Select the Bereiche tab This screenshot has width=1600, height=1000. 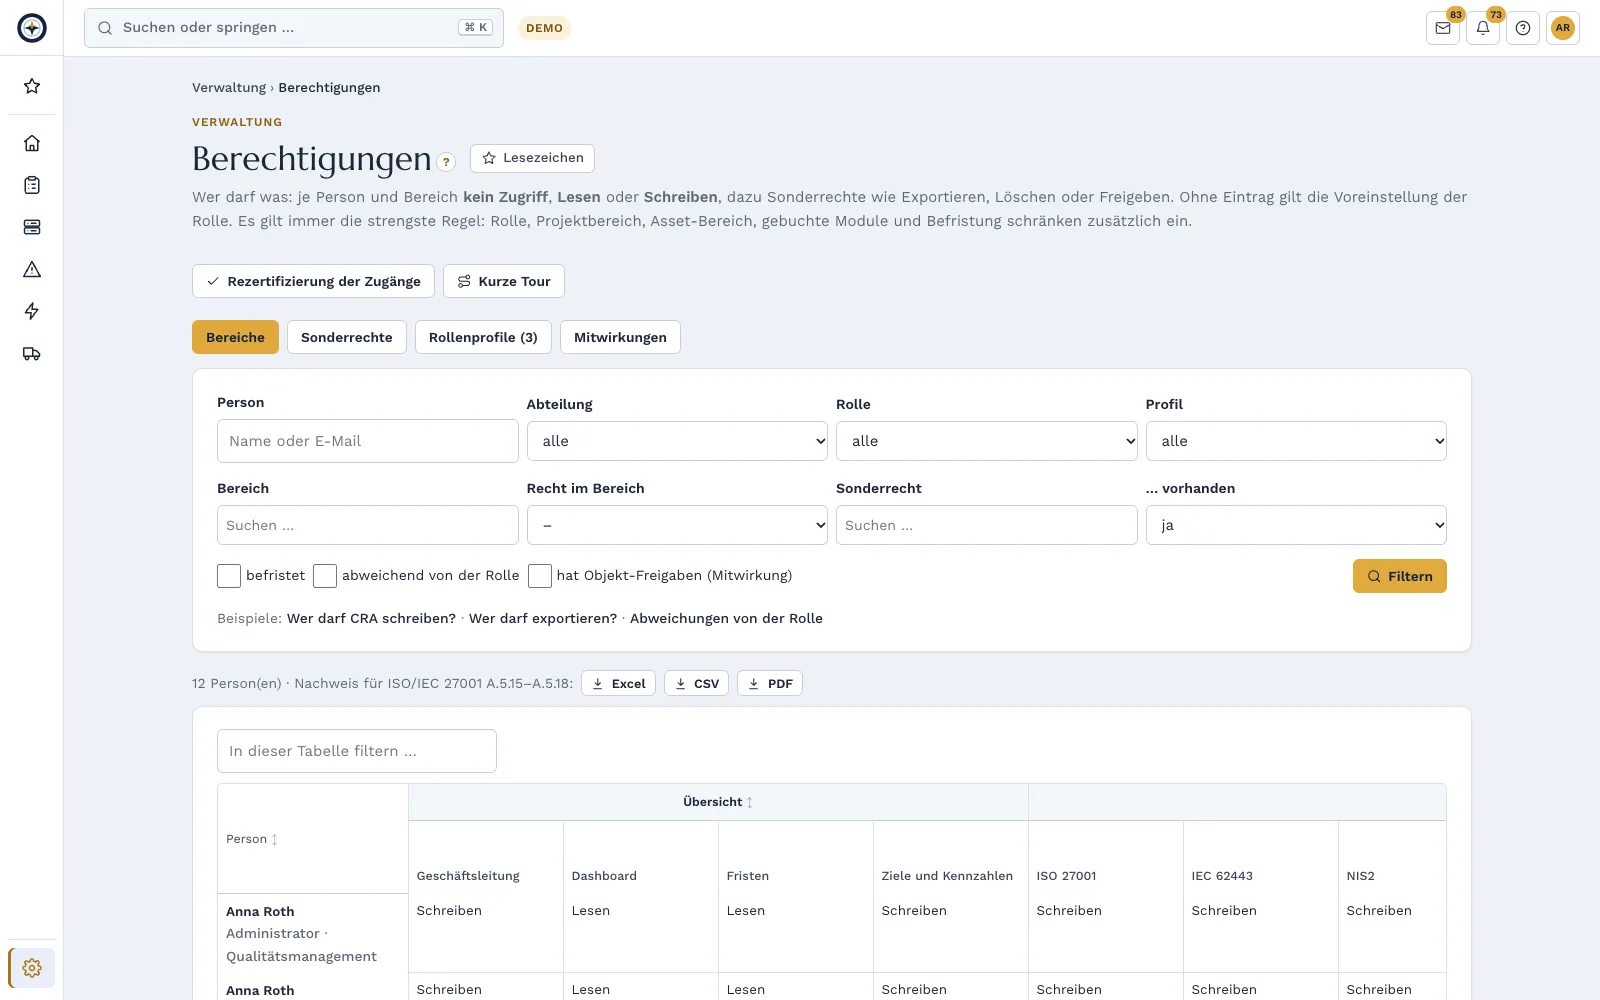(x=235, y=337)
